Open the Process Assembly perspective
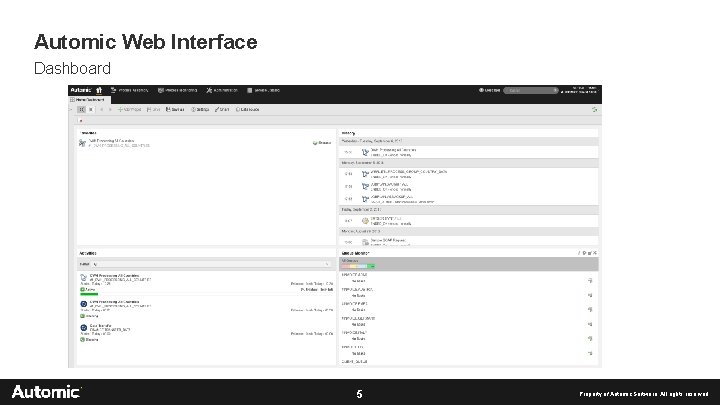Image resolution: width=720 pixels, height=405 pixels. coord(129,90)
